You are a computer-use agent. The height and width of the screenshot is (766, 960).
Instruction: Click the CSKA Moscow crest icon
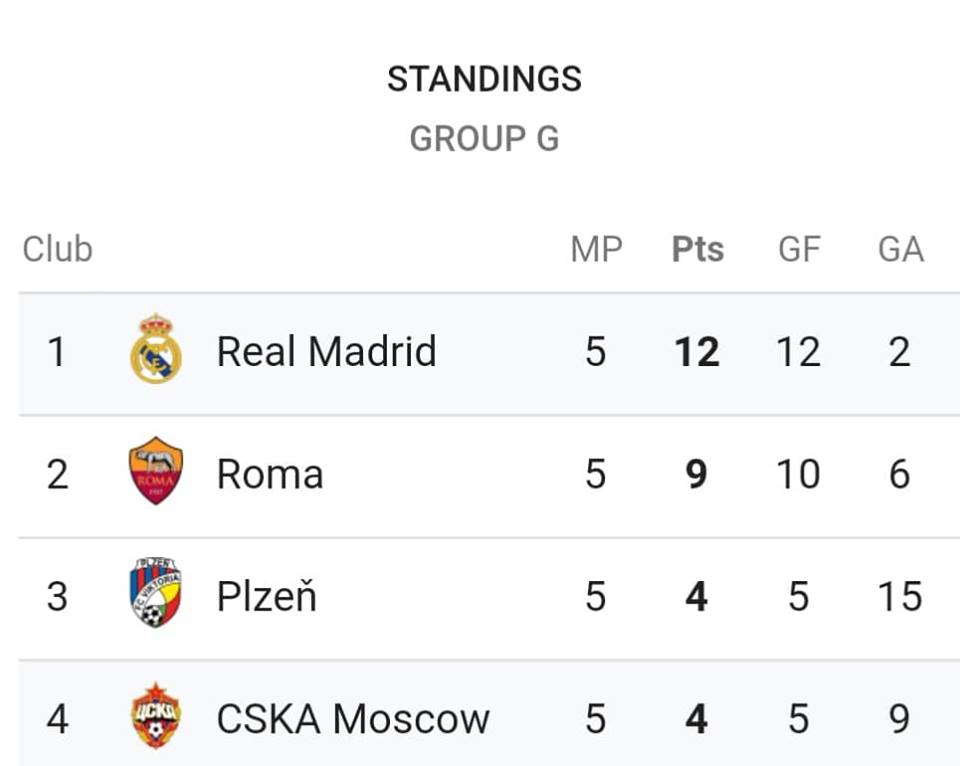(156, 716)
